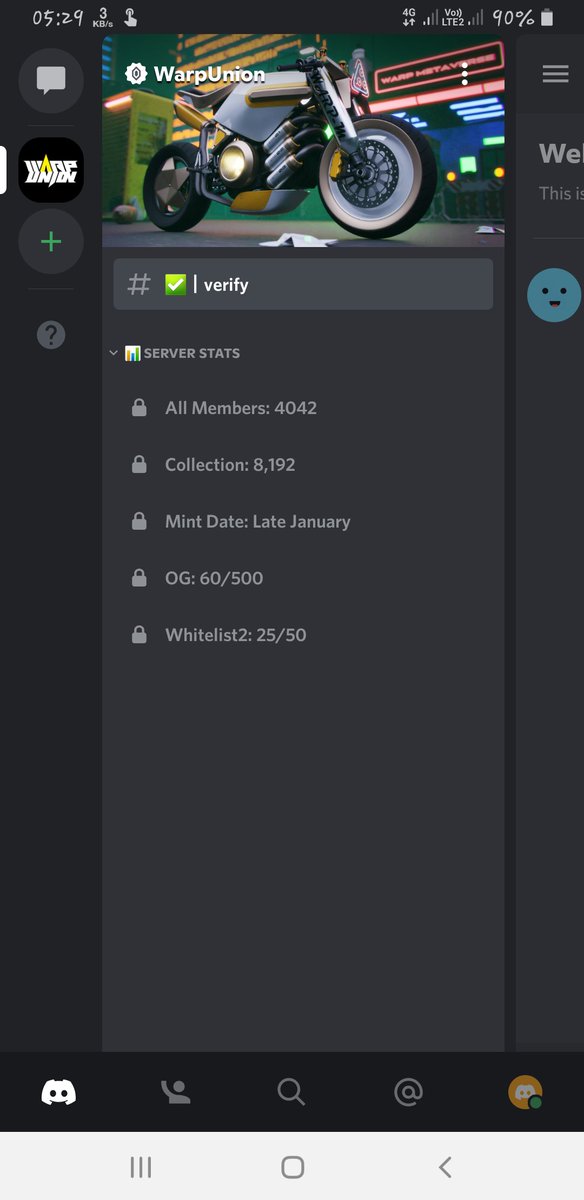
Task: Open the verify channel
Action: 303,284
